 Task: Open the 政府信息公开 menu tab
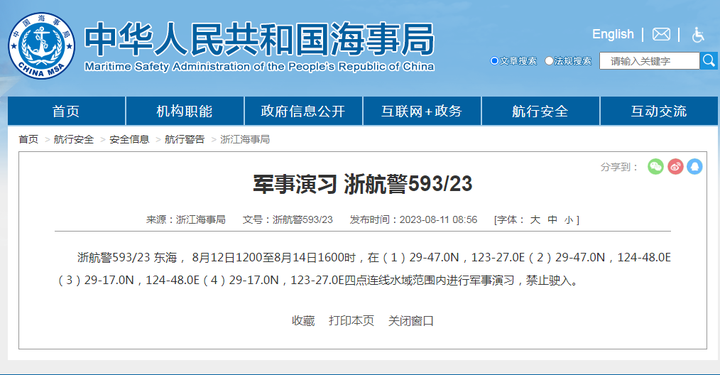(x=303, y=111)
